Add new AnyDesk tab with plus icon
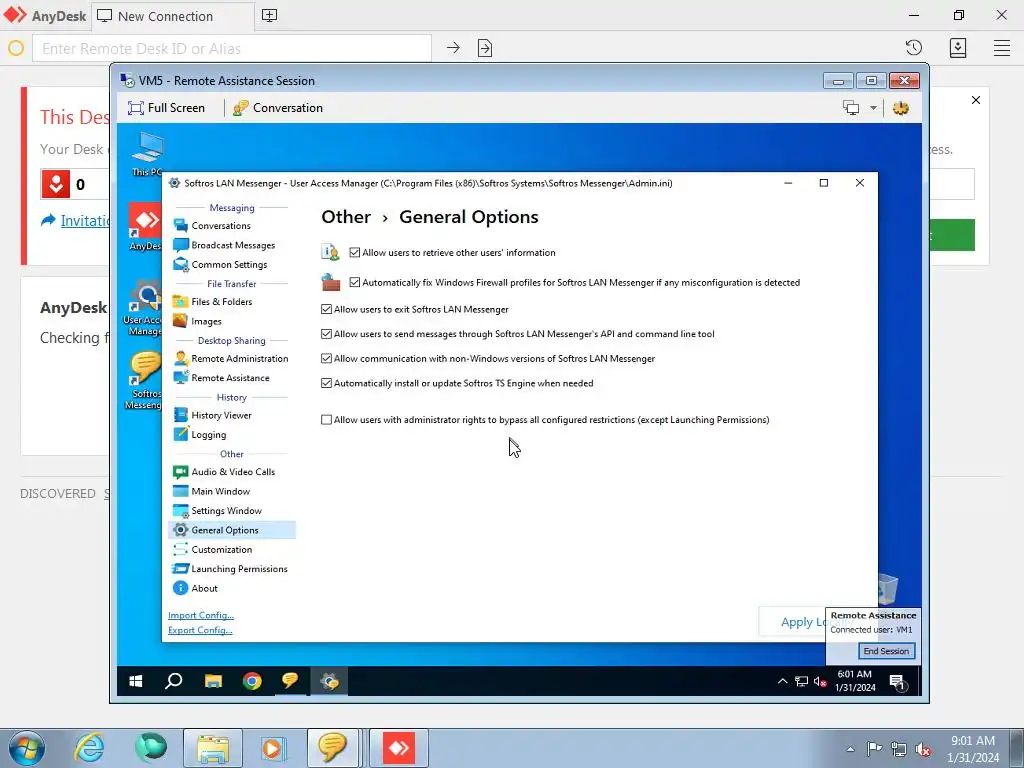The height and width of the screenshot is (768, 1024). click(269, 16)
